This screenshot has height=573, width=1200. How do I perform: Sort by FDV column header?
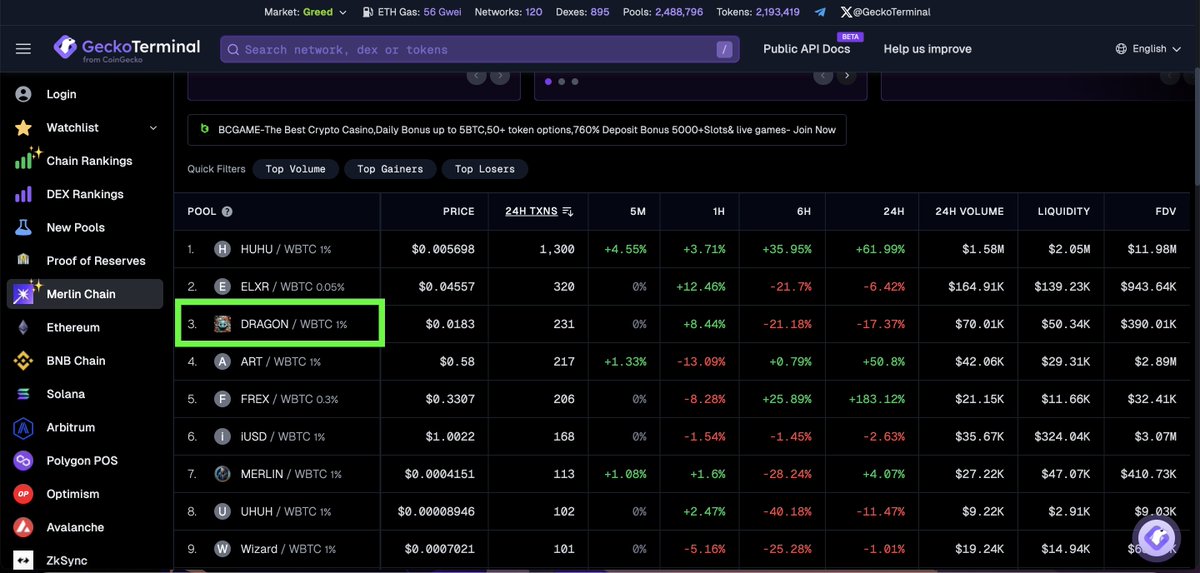click(1164, 212)
